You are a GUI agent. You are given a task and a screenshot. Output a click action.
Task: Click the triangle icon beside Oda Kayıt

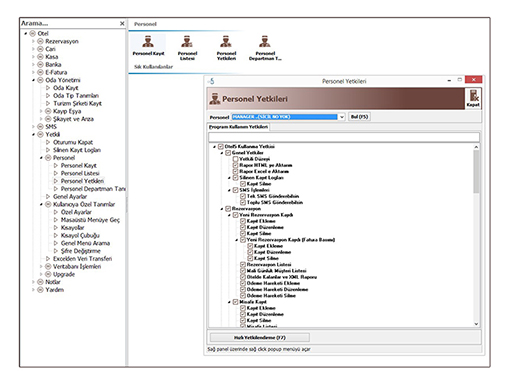48,88
